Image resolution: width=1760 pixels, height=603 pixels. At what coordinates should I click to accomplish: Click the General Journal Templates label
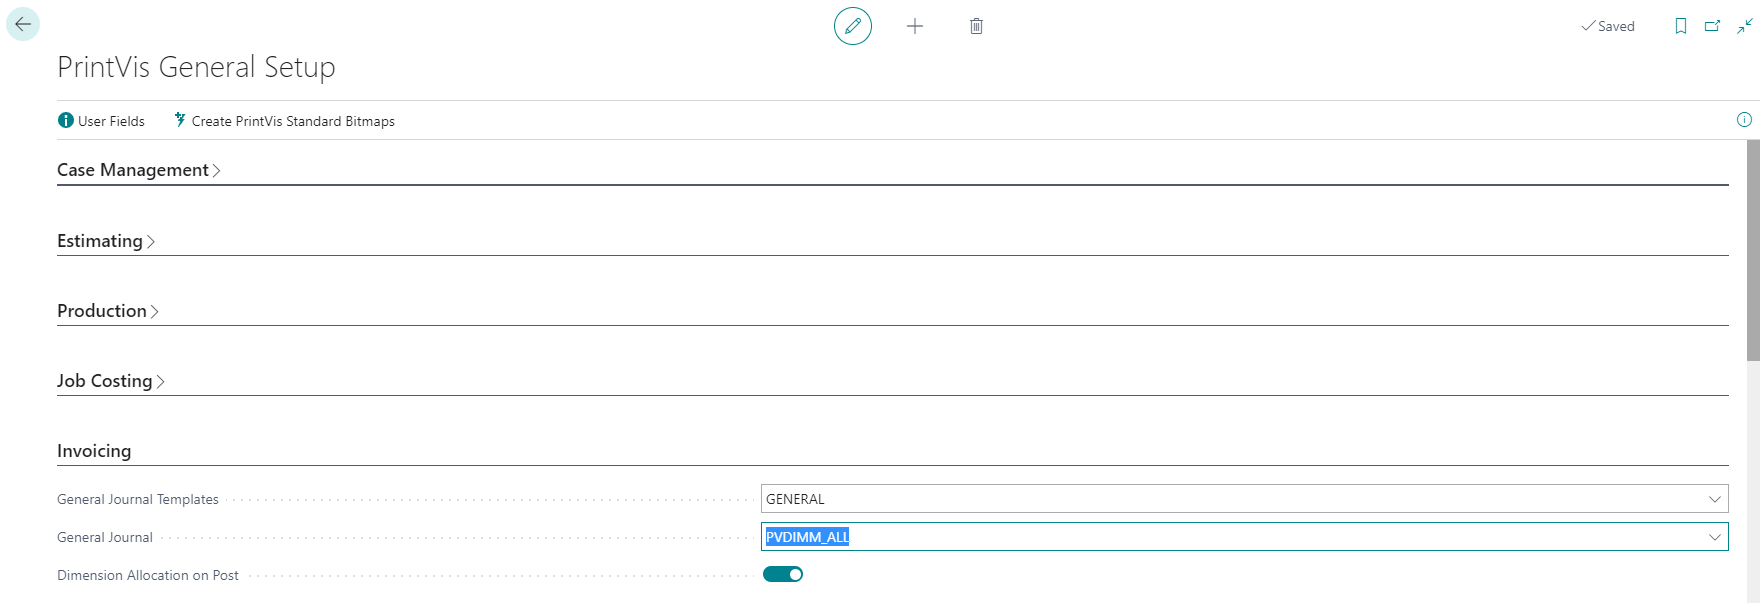pos(138,499)
